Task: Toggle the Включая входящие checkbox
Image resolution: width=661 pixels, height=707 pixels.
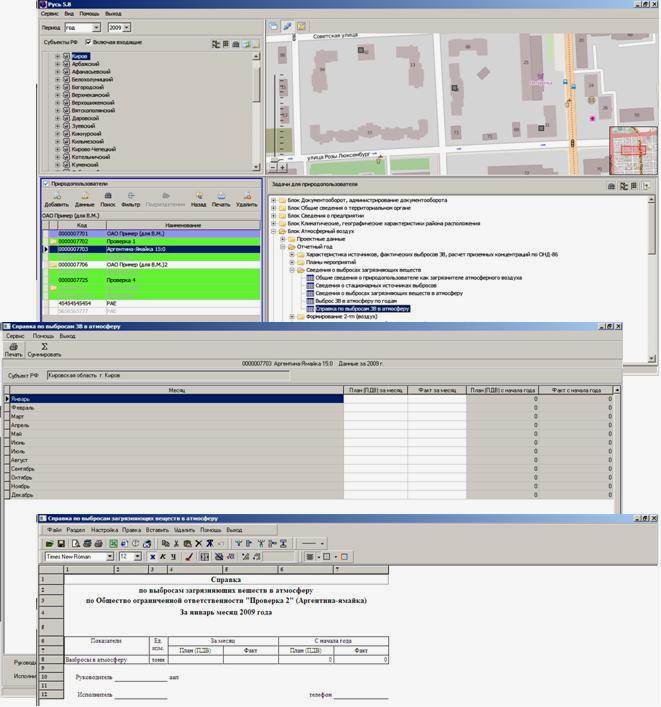Action: click(89, 43)
